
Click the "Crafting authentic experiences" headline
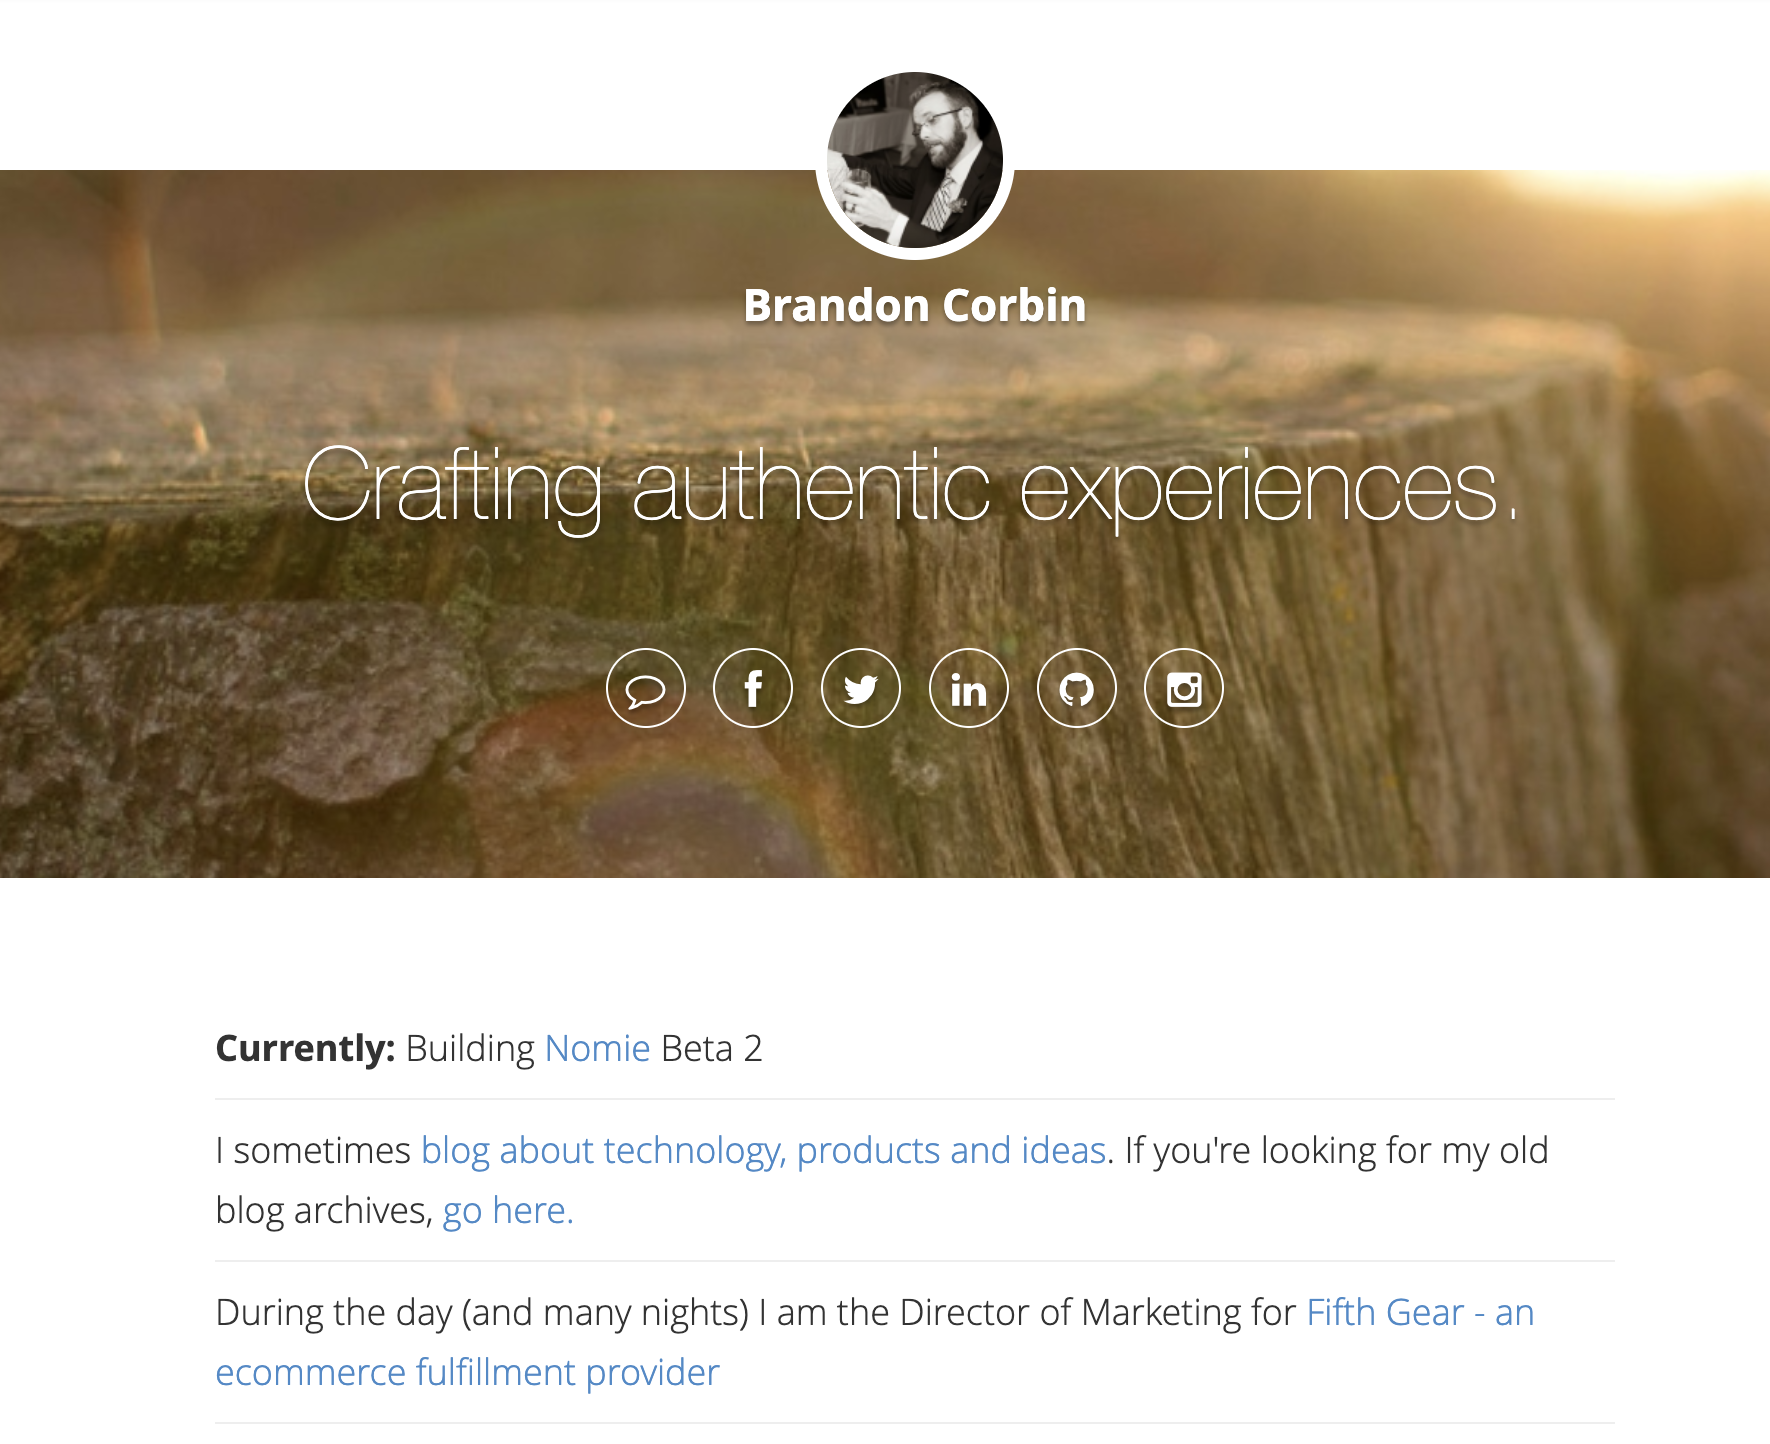pyautogui.click(x=910, y=487)
